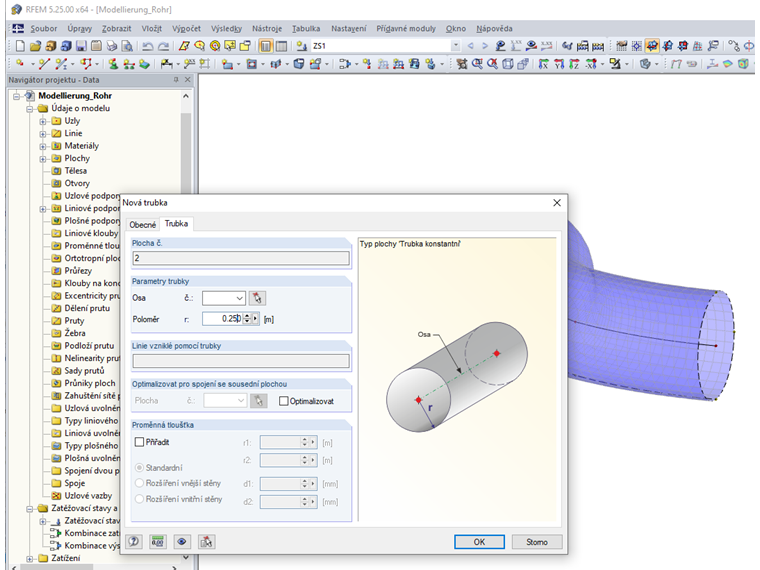Viewport: 760px width, 570px height.
Task: Click the help icon in dialog footer
Action: point(134,541)
